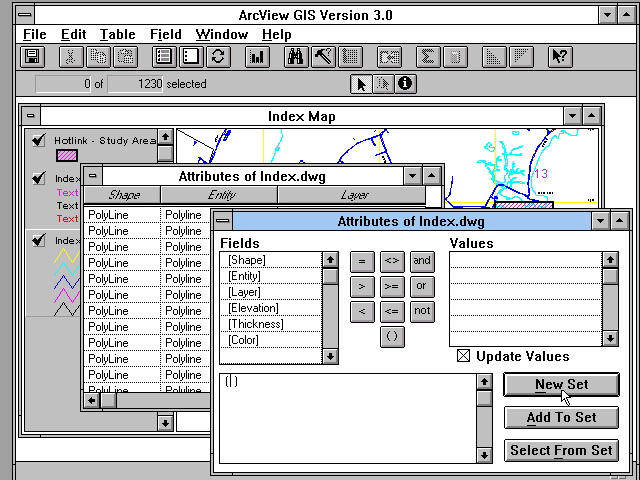This screenshot has height=480, width=640.
Task: Click the Layer column header in table
Action: (352, 195)
